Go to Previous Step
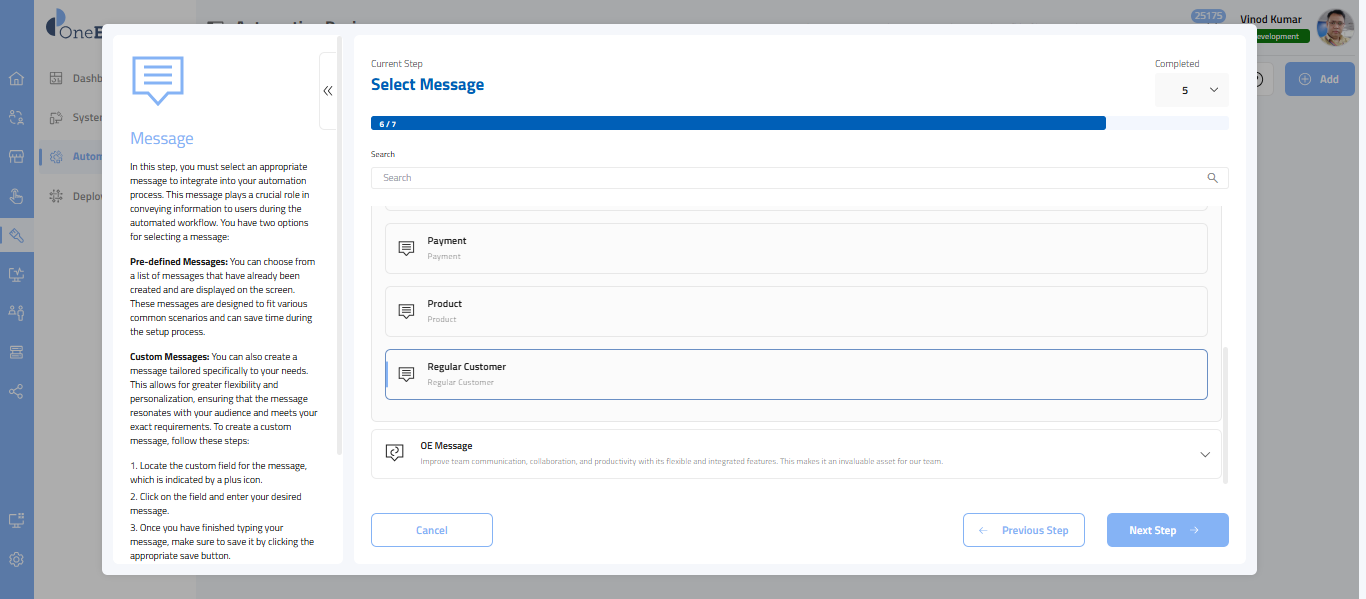 coord(1024,530)
